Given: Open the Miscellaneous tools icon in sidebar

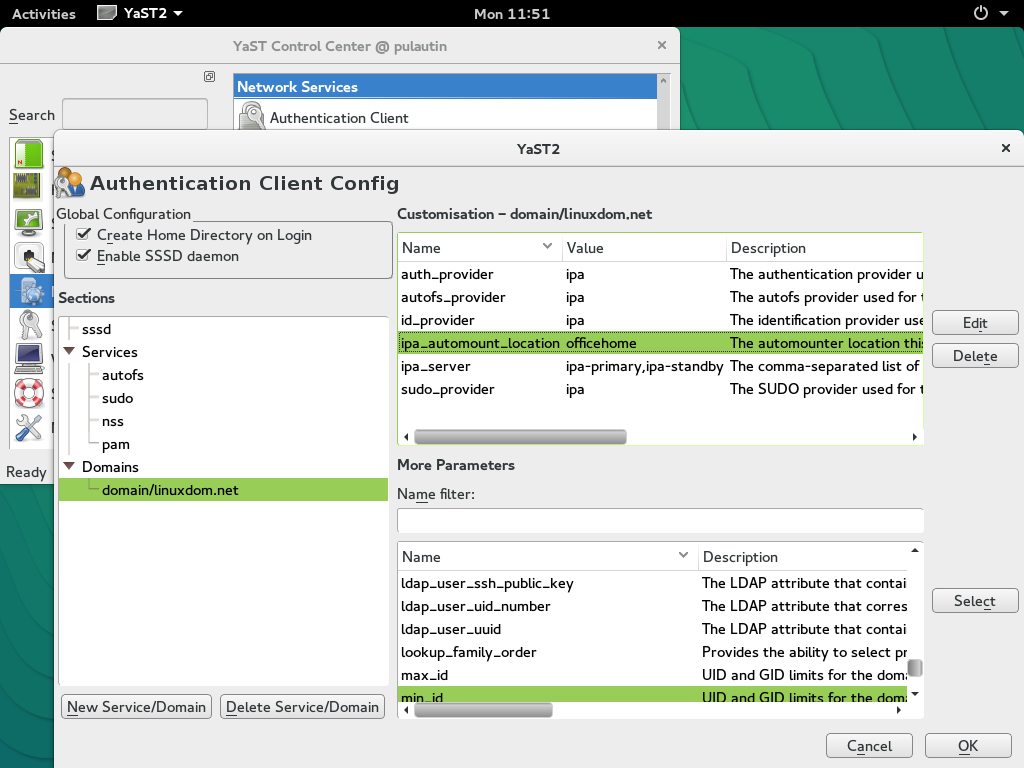Looking at the screenshot, I should pos(30,428).
